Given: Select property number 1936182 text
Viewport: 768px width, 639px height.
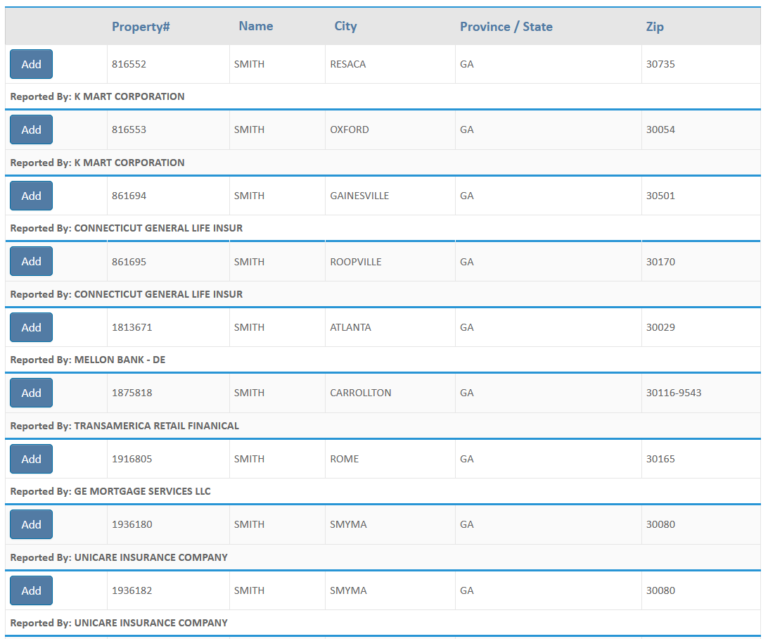Looking at the screenshot, I should 132,591.
